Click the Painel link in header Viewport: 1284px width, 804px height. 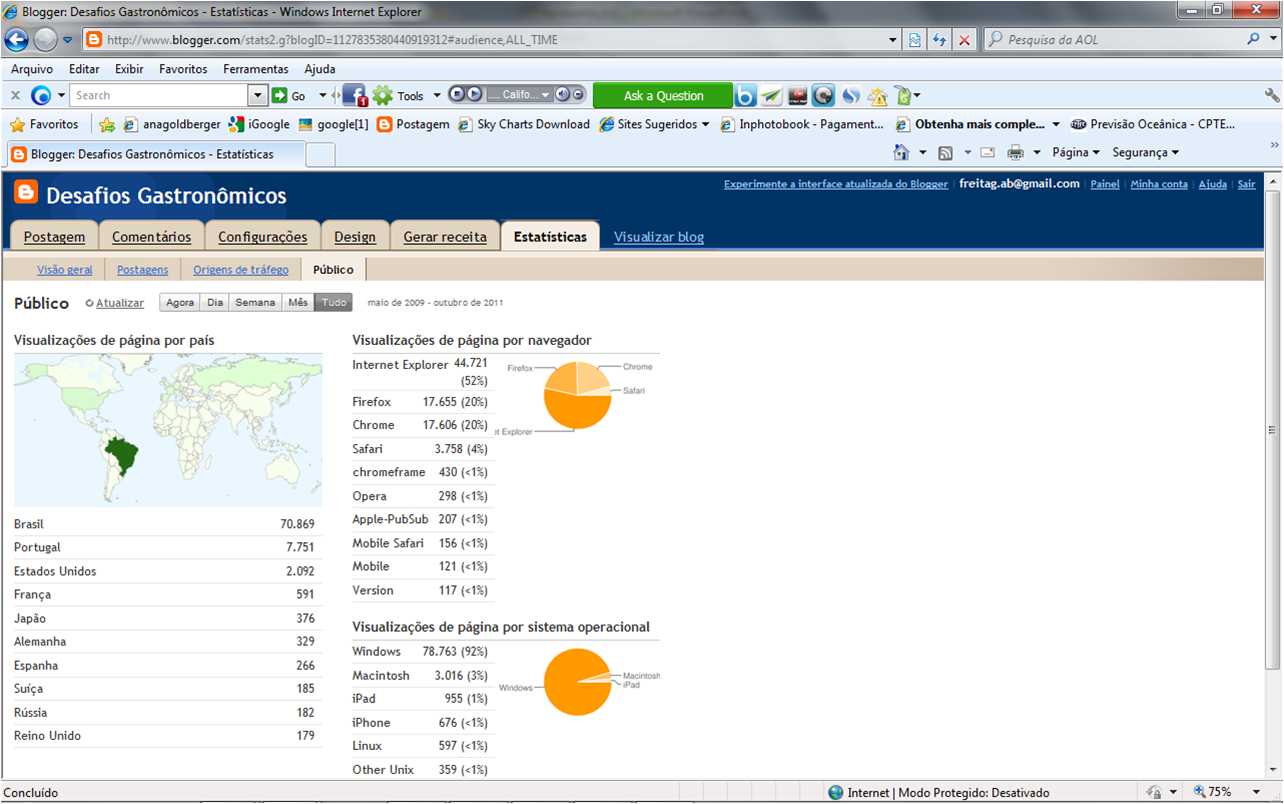click(x=1105, y=184)
